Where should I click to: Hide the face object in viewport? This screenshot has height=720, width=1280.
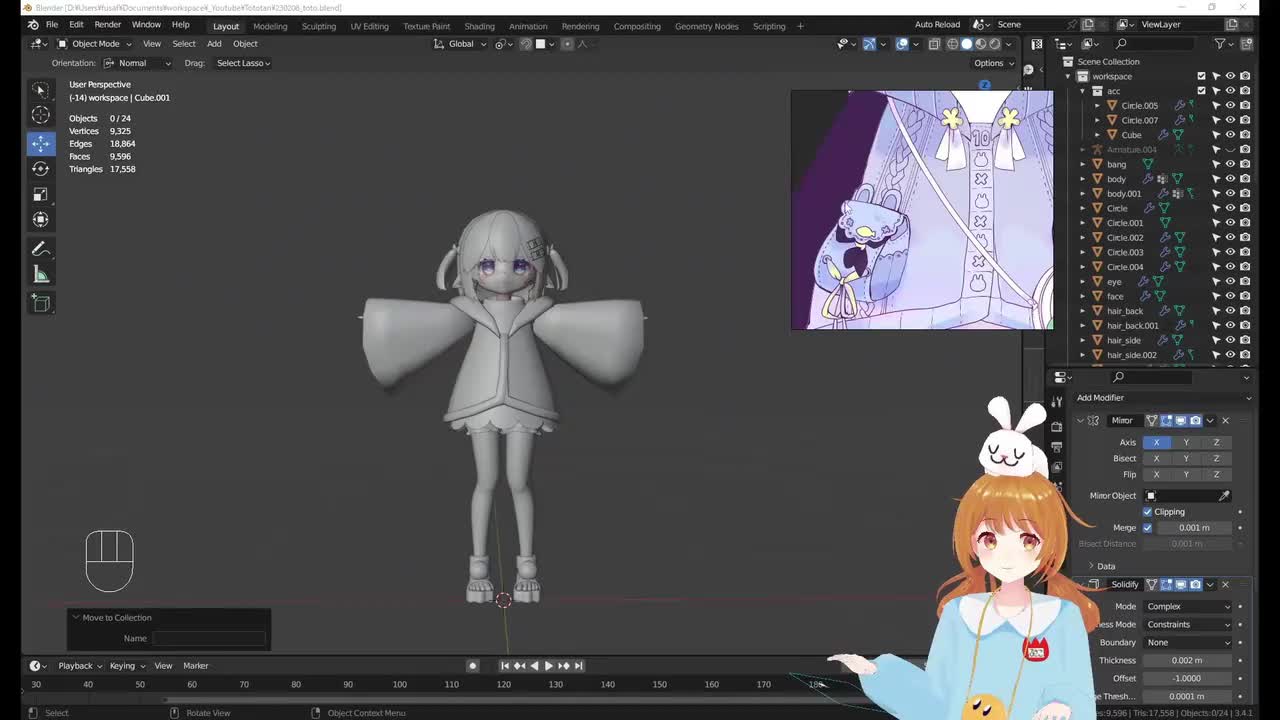pyautogui.click(x=1231, y=296)
